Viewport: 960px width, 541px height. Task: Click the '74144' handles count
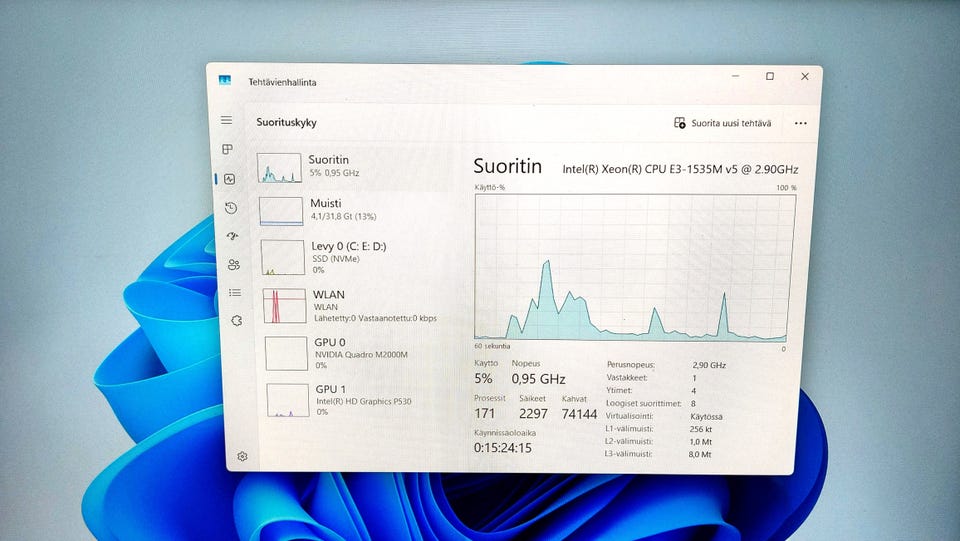point(579,414)
